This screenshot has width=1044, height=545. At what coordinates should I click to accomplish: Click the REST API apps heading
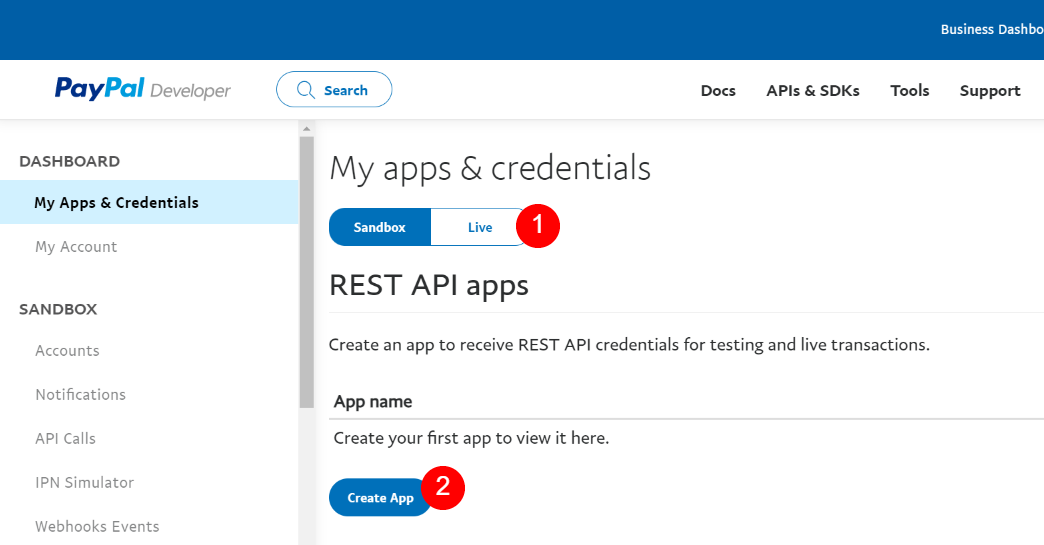click(429, 286)
